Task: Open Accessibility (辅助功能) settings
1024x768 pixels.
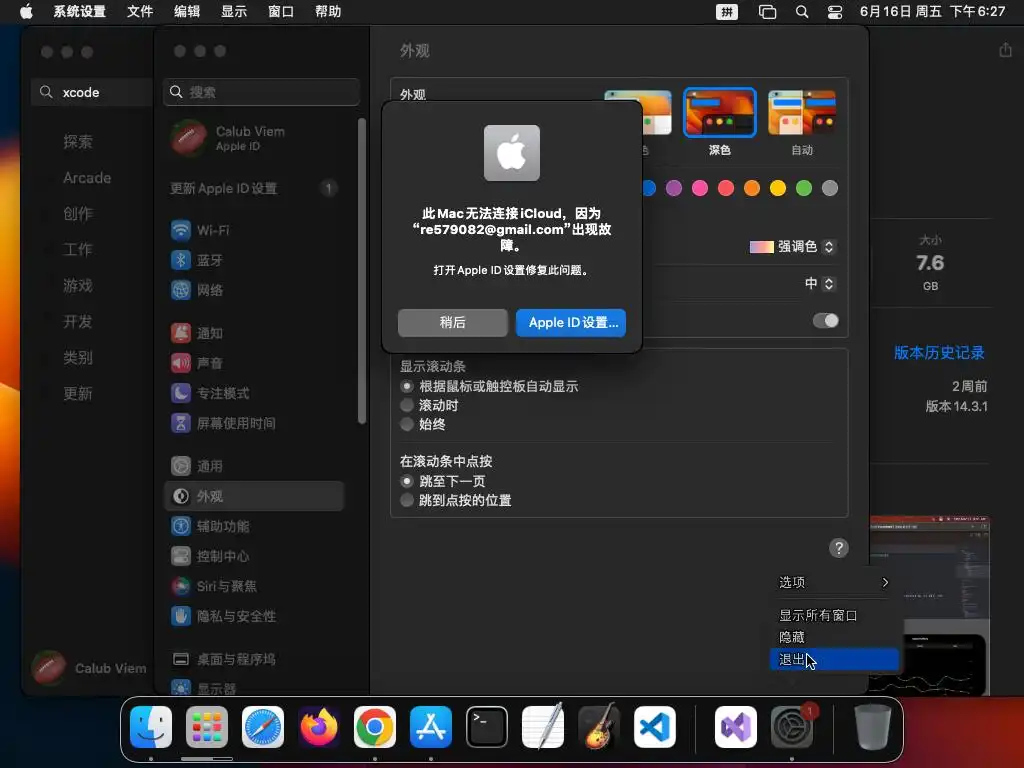Action: (253, 526)
